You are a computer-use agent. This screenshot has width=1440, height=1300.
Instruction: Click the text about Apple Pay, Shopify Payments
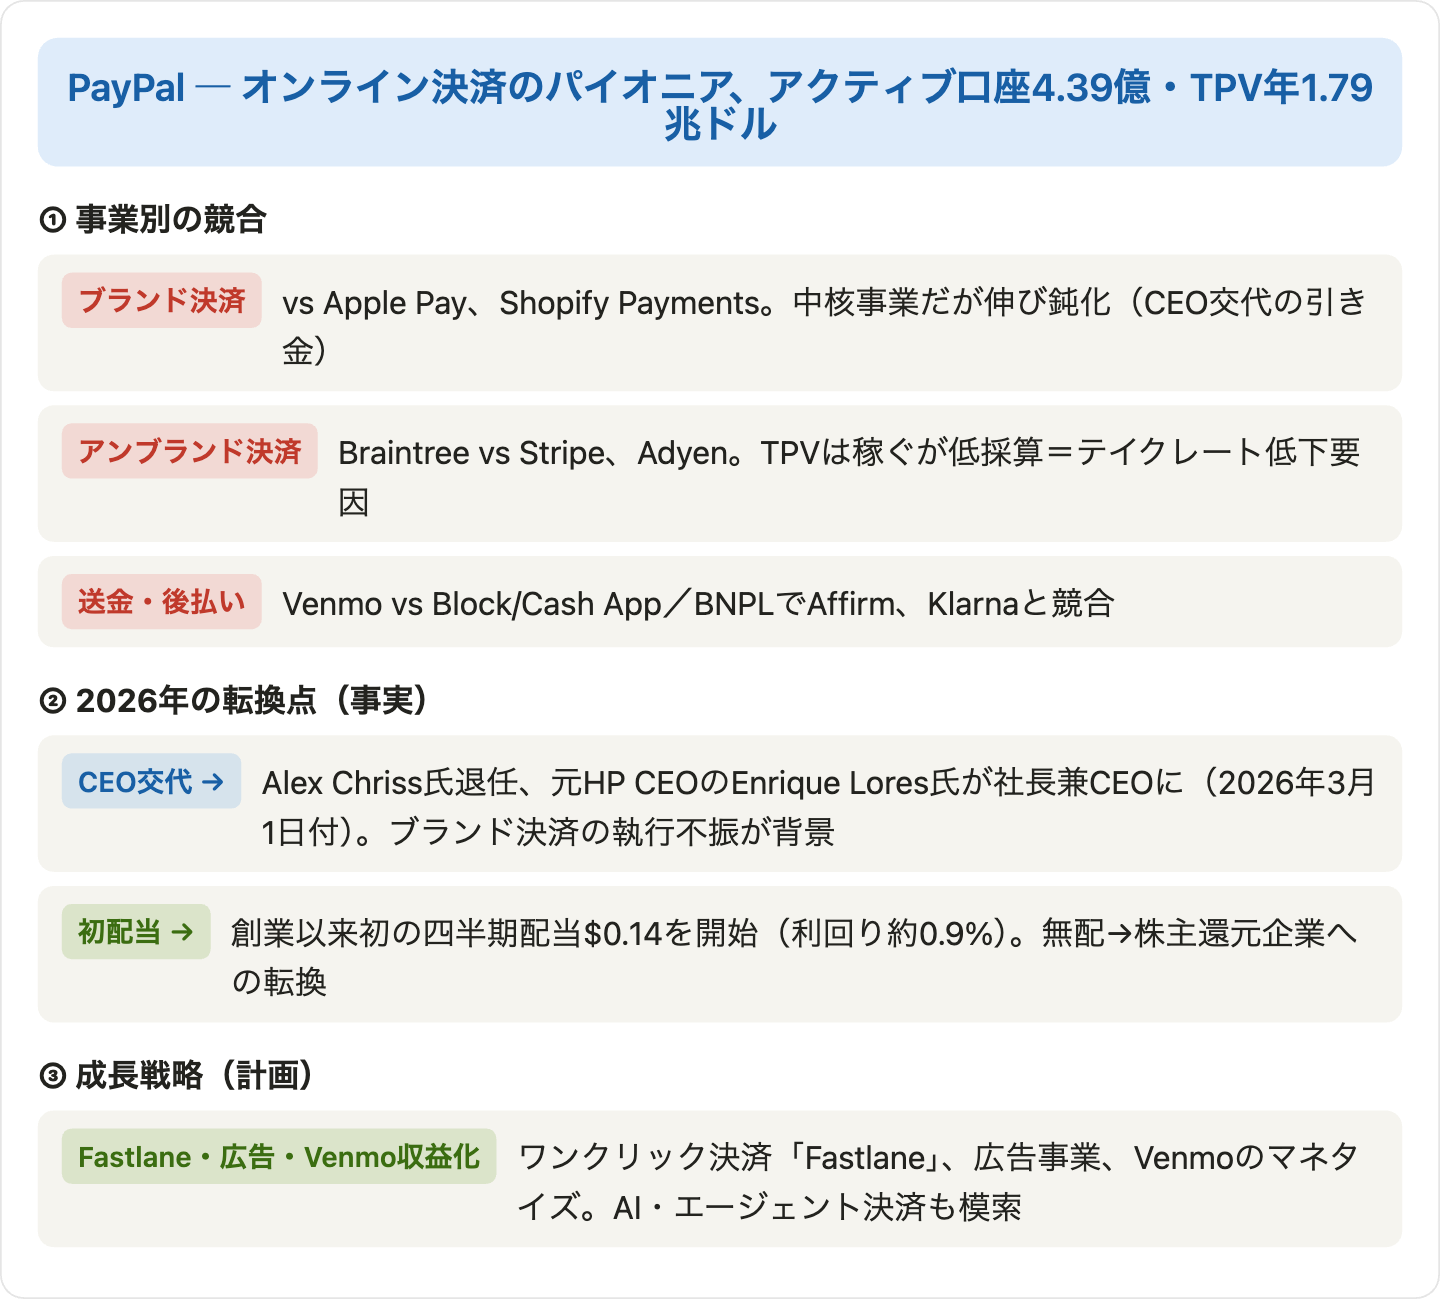point(823,326)
